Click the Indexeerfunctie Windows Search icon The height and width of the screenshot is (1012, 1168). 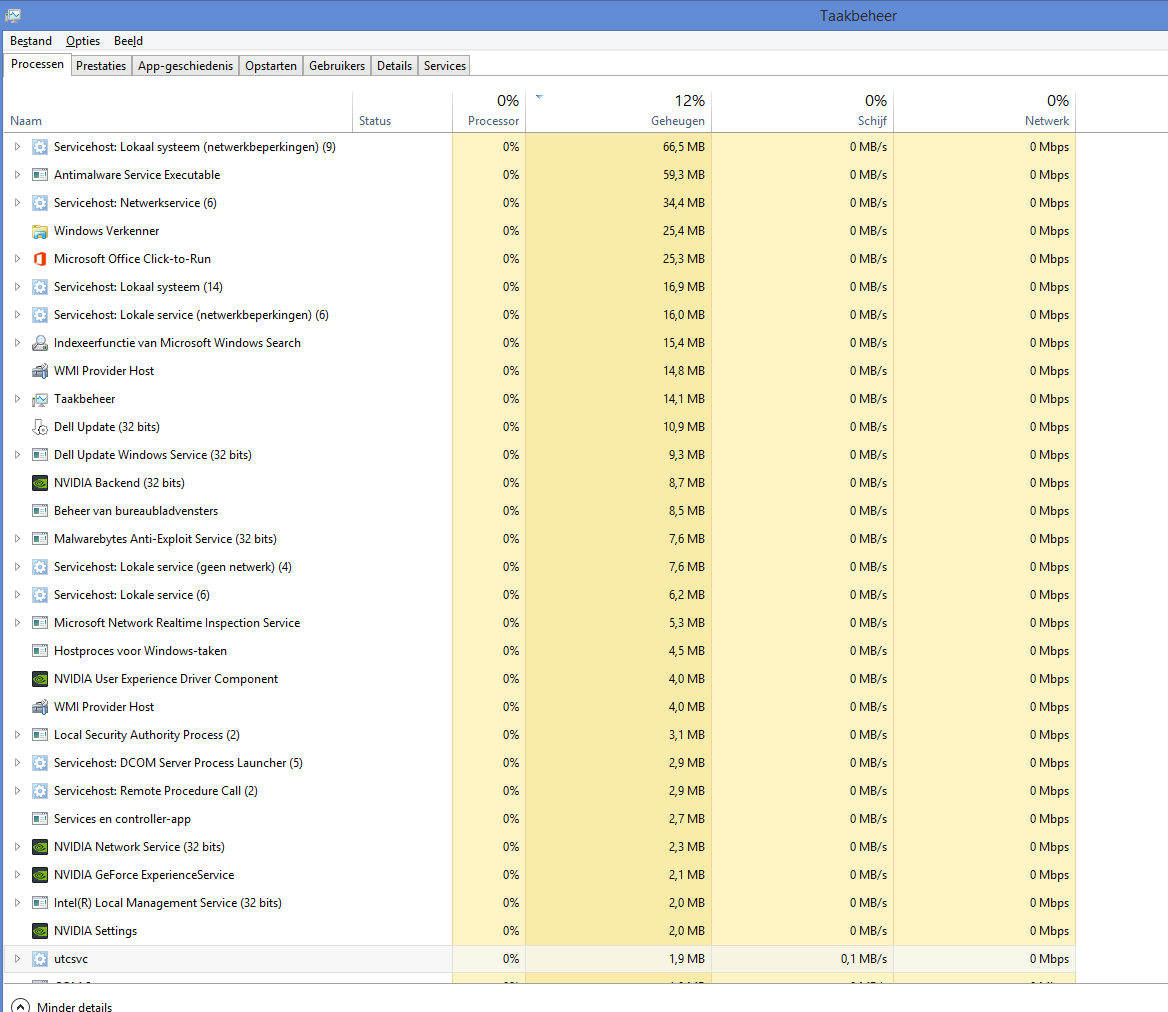(x=40, y=343)
